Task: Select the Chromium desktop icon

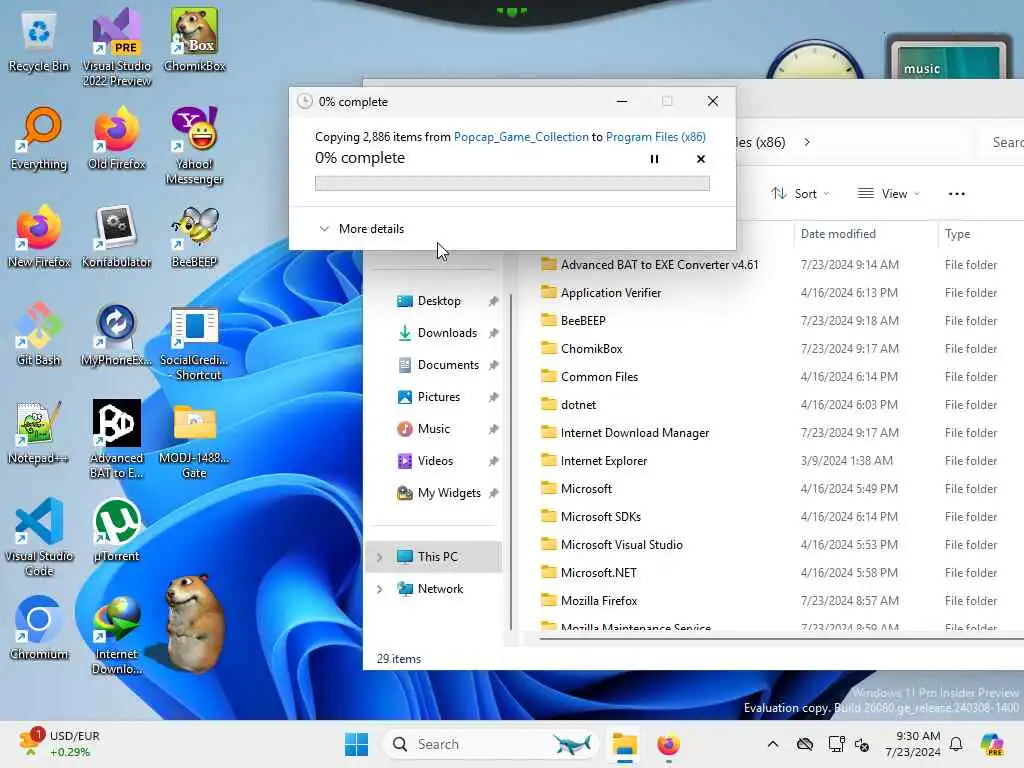Action: (x=39, y=628)
